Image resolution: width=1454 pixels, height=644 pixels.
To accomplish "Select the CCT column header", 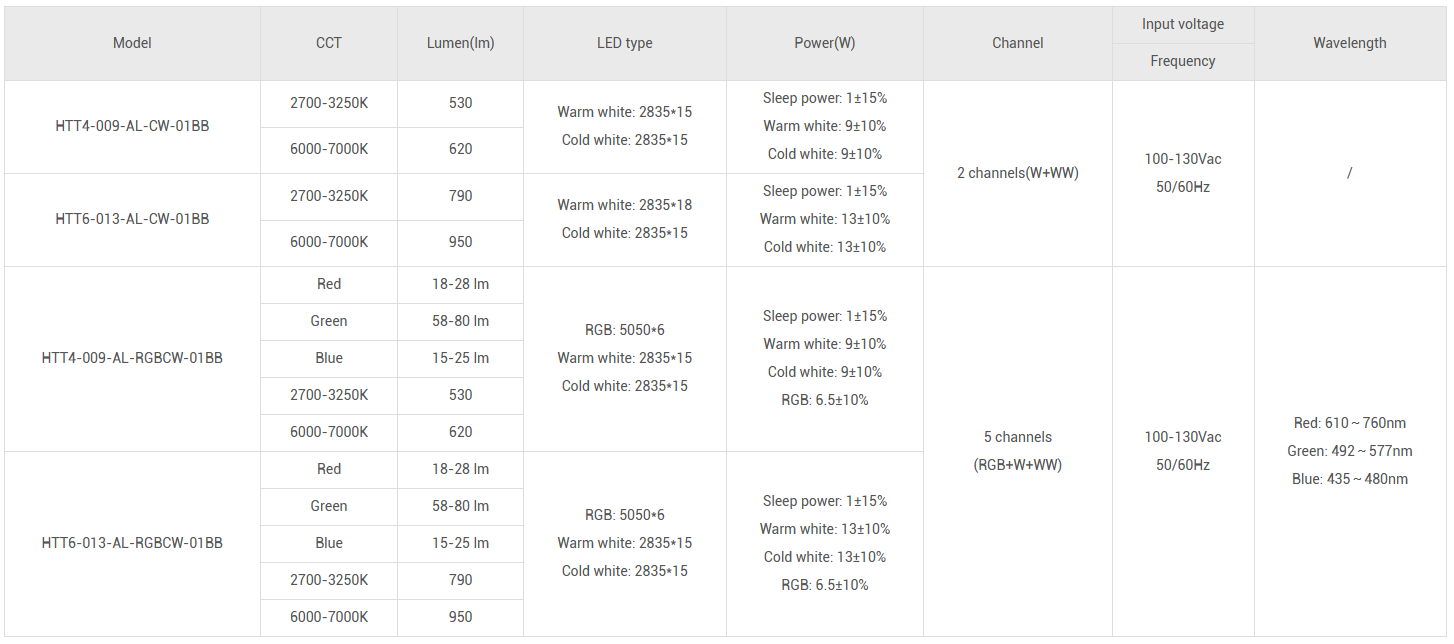I will point(328,43).
